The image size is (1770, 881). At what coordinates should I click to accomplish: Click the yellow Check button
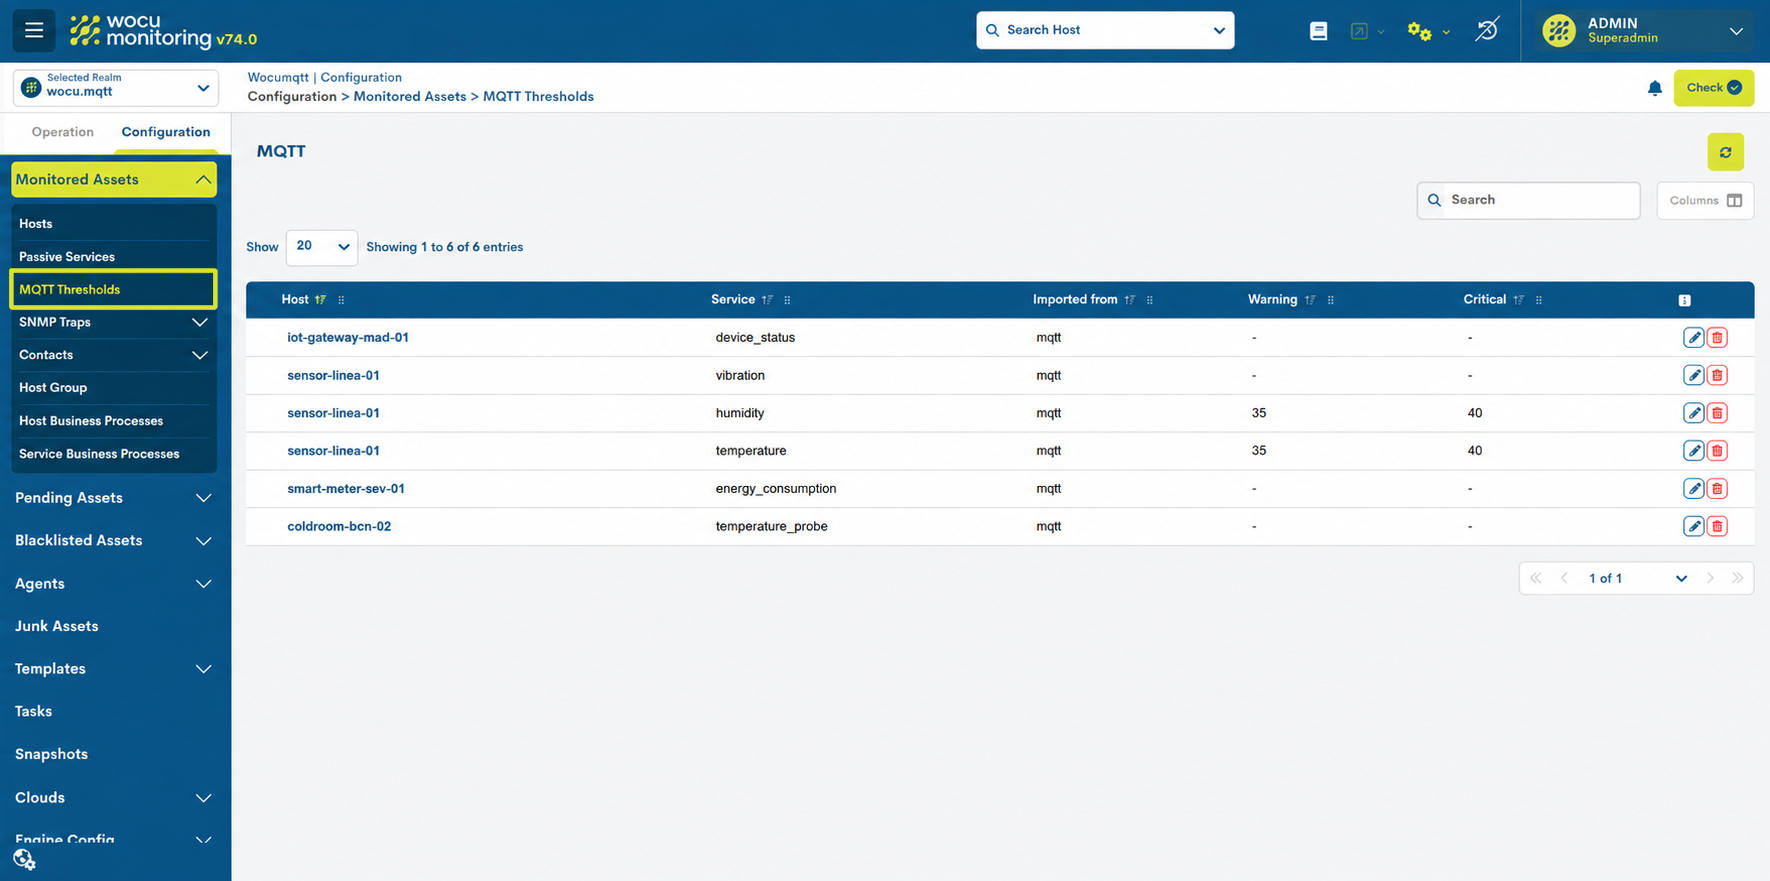point(1713,88)
